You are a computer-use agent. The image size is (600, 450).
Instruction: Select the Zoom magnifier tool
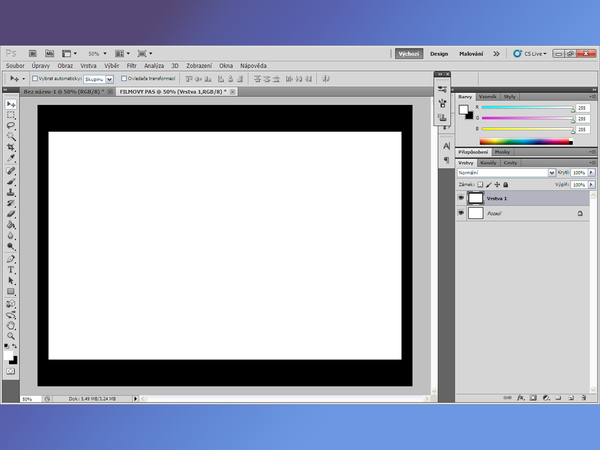11,336
